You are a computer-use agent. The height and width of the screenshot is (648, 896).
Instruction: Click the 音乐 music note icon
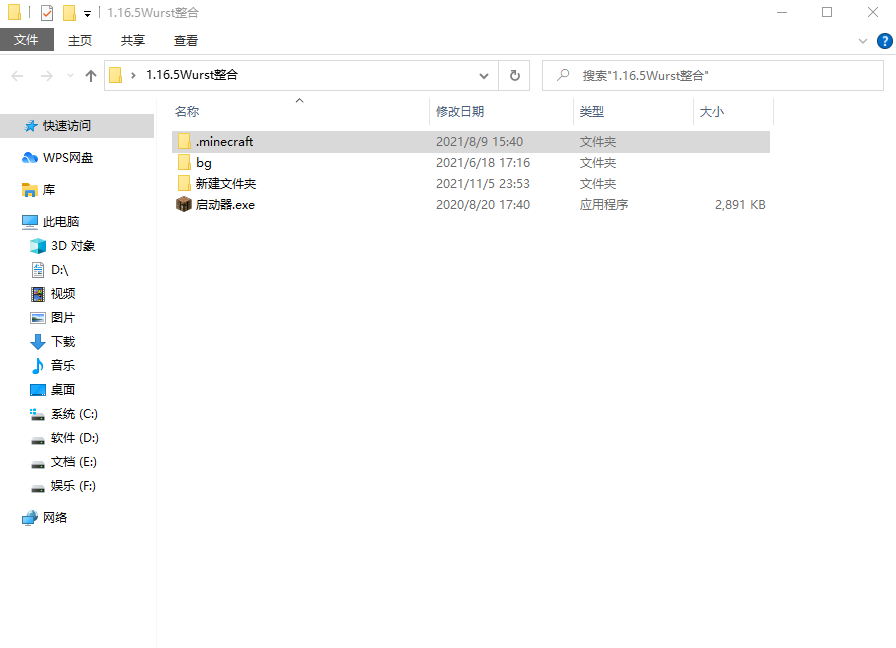(x=38, y=366)
